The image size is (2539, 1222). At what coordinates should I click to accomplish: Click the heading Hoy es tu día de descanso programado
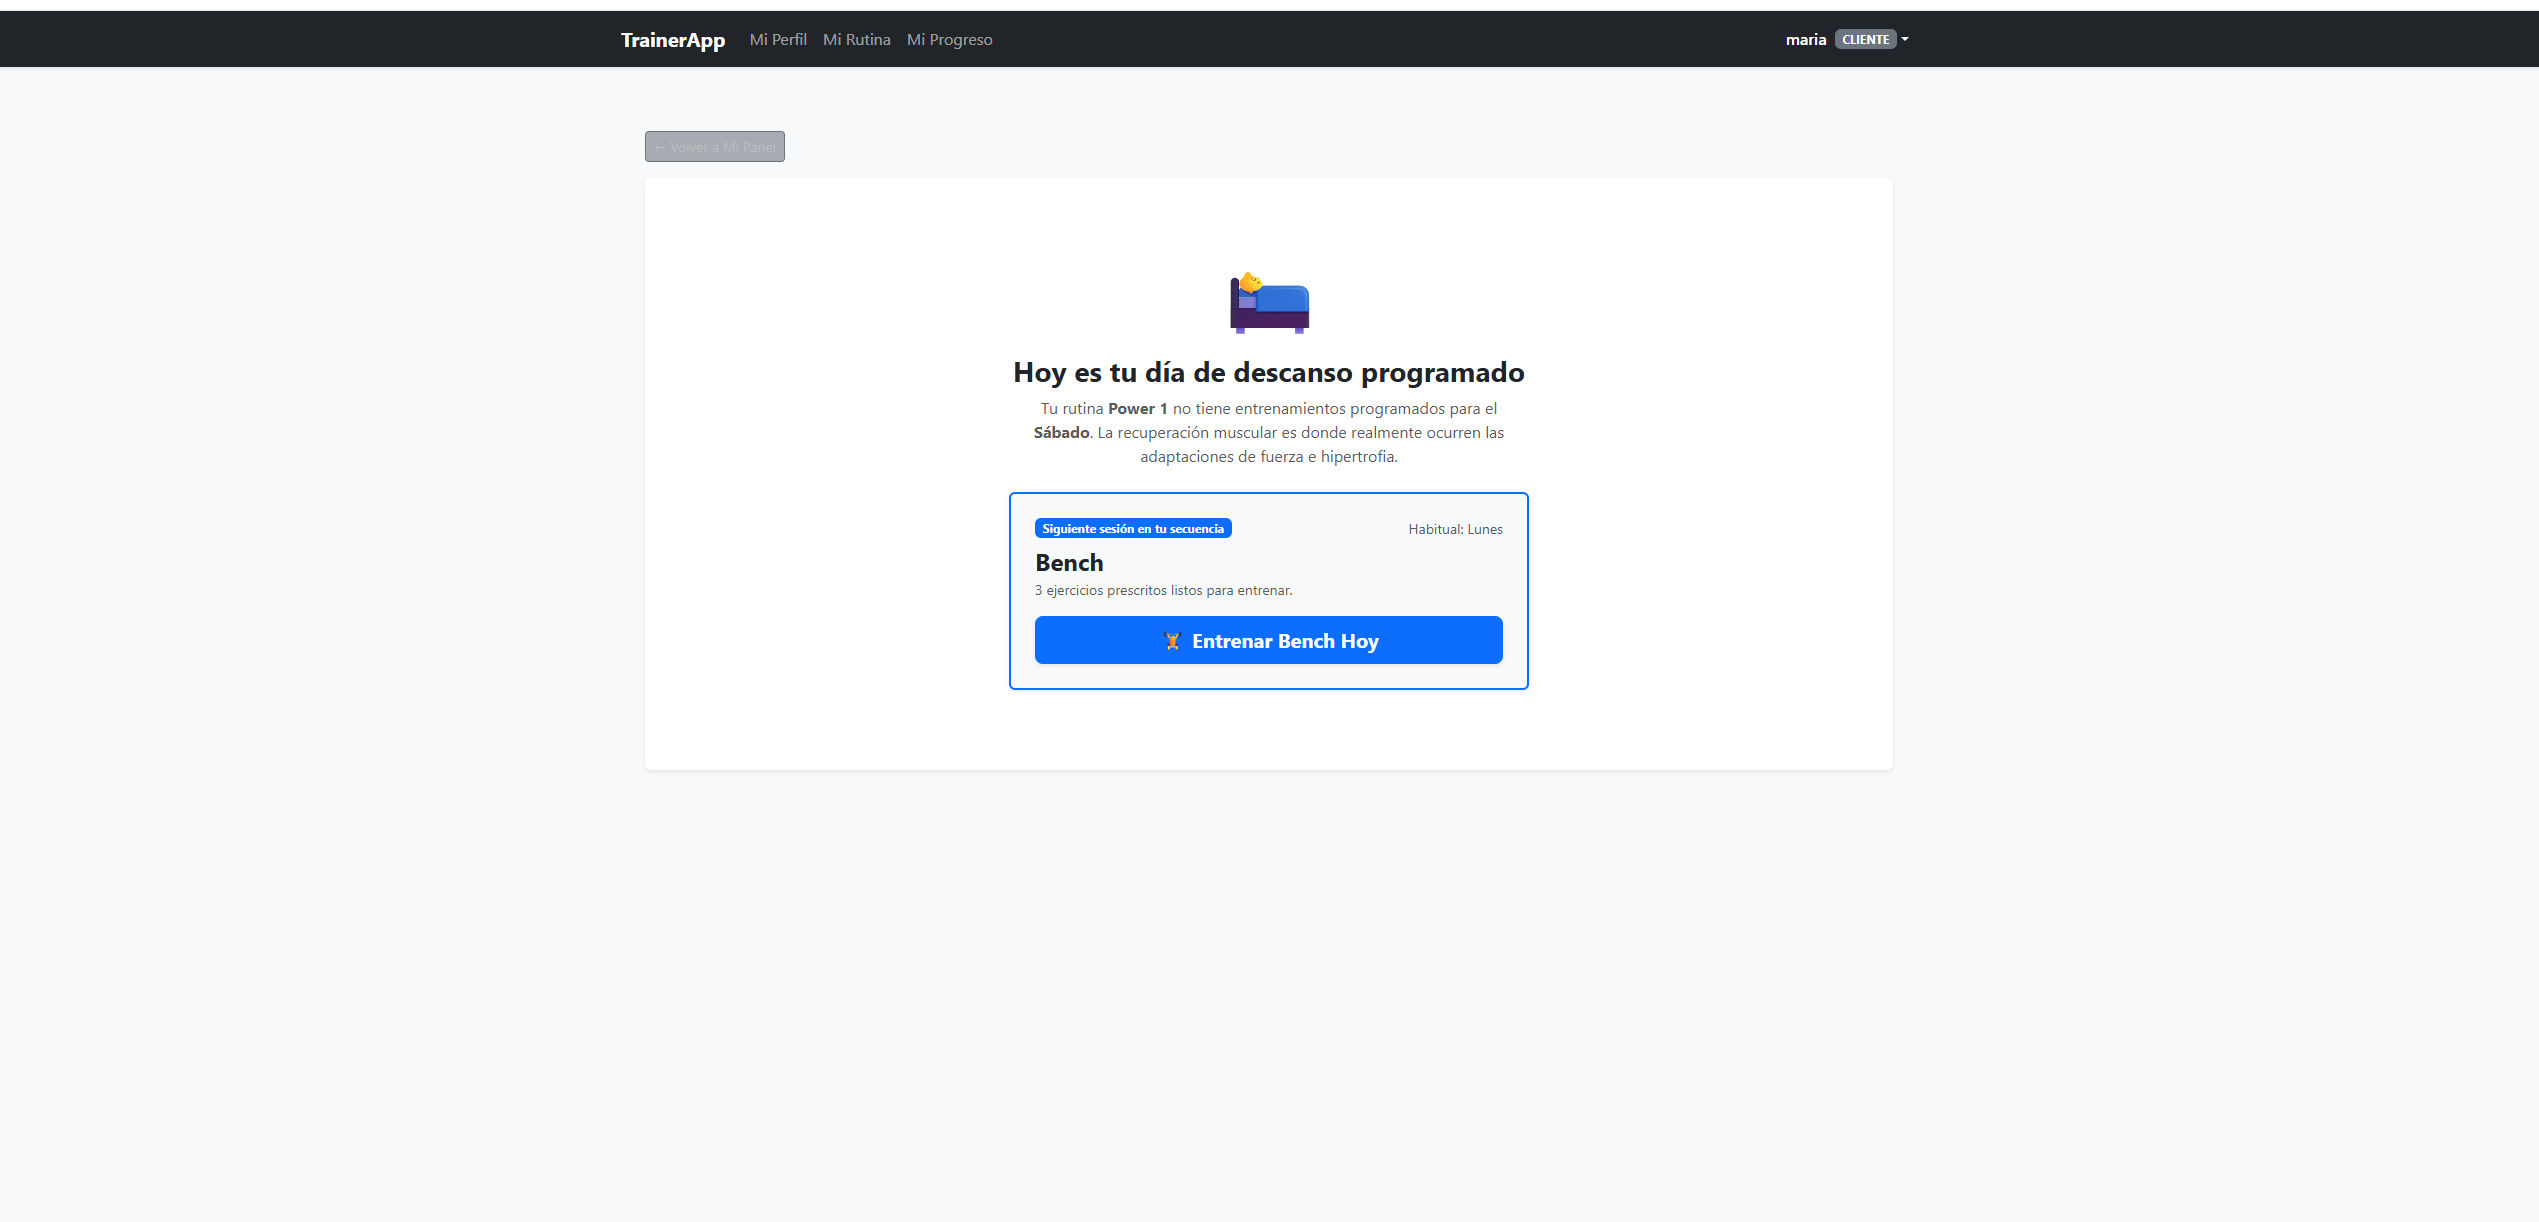coord(1268,373)
